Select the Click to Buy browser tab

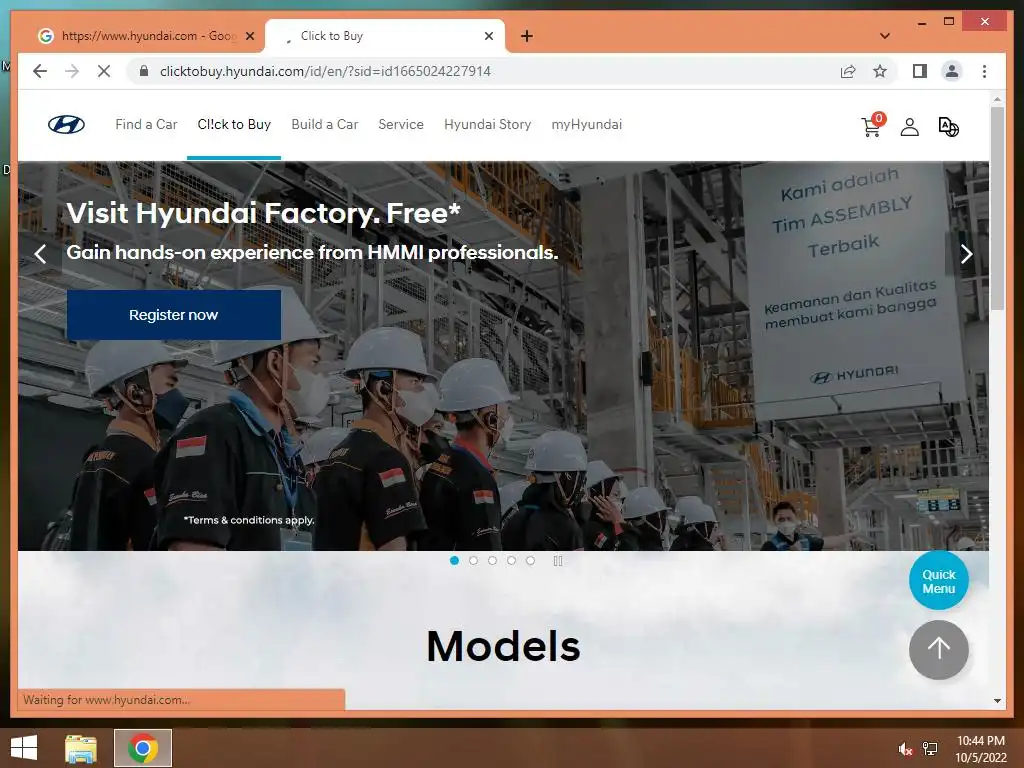385,36
